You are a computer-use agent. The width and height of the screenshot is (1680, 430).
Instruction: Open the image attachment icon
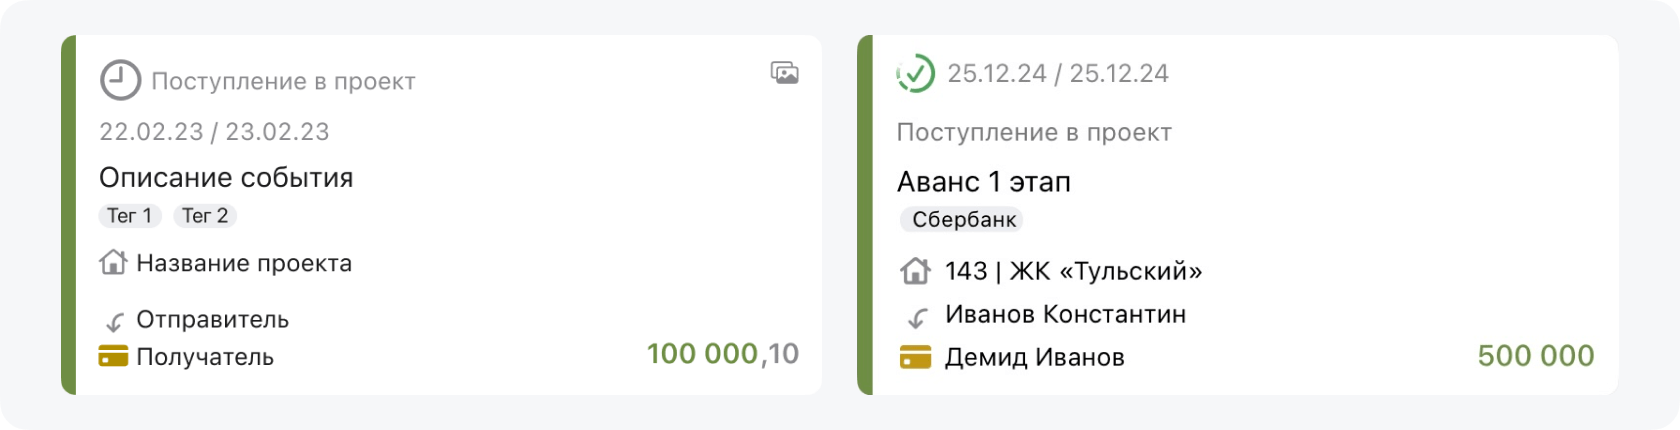pyautogui.click(x=785, y=73)
